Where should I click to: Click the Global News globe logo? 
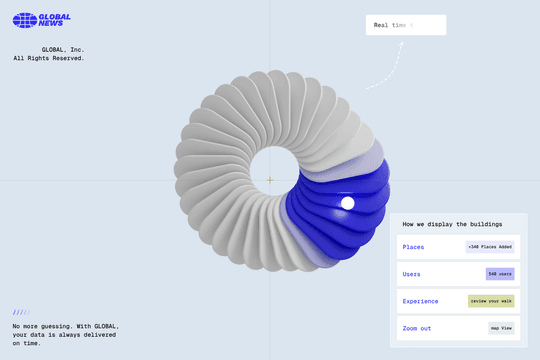pos(25,20)
